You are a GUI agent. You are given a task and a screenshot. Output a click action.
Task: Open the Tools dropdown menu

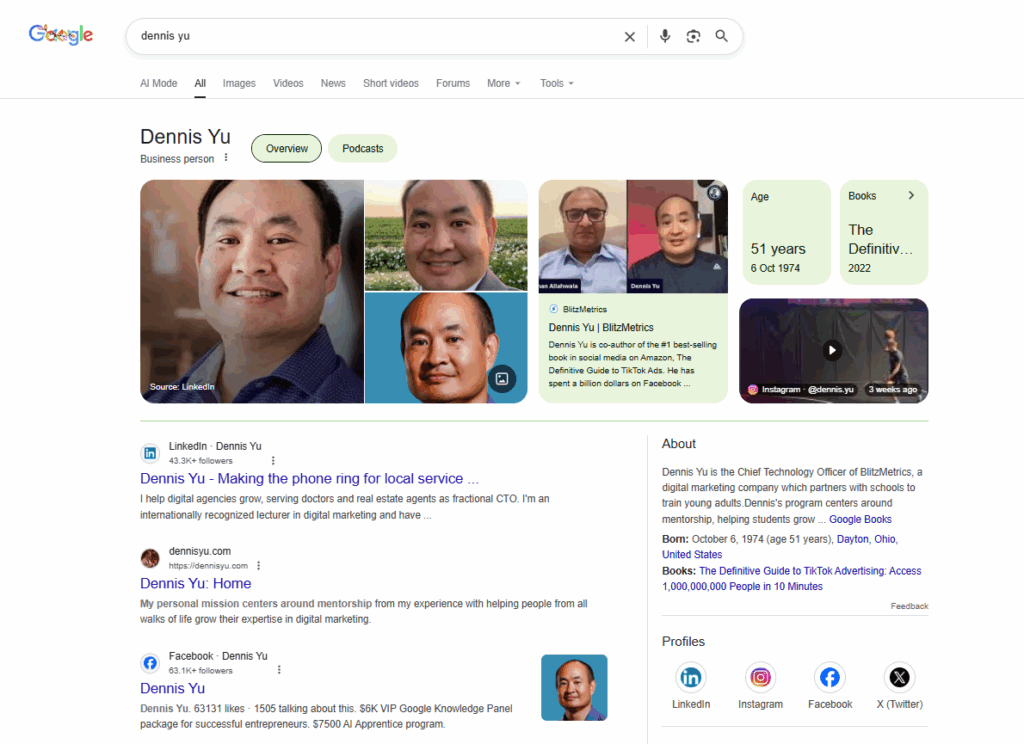556,83
